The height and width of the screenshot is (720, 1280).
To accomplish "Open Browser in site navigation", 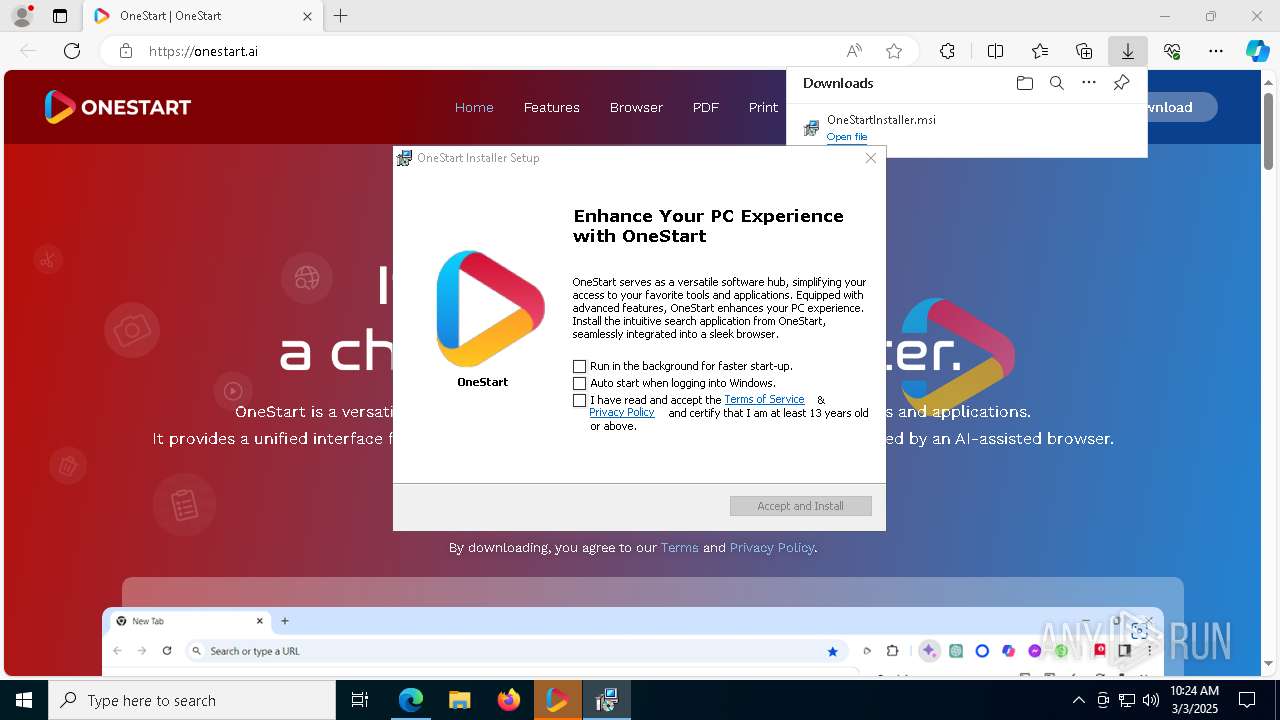I will point(636,107).
